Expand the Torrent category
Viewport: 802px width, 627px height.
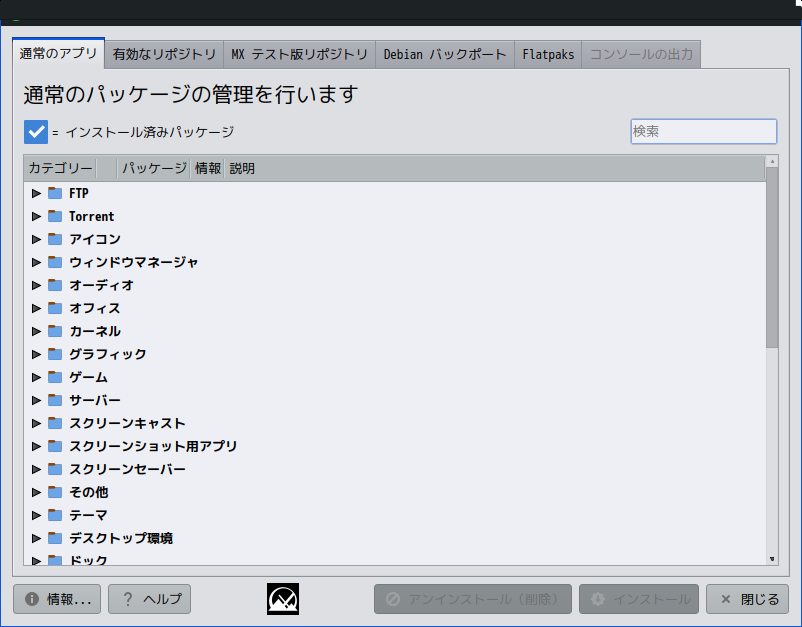point(36,216)
